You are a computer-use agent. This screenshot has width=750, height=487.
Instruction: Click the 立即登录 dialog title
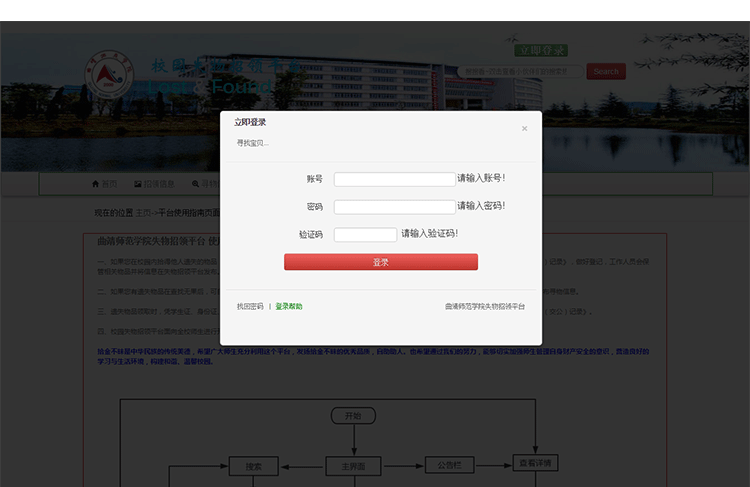[x=250, y=122]
